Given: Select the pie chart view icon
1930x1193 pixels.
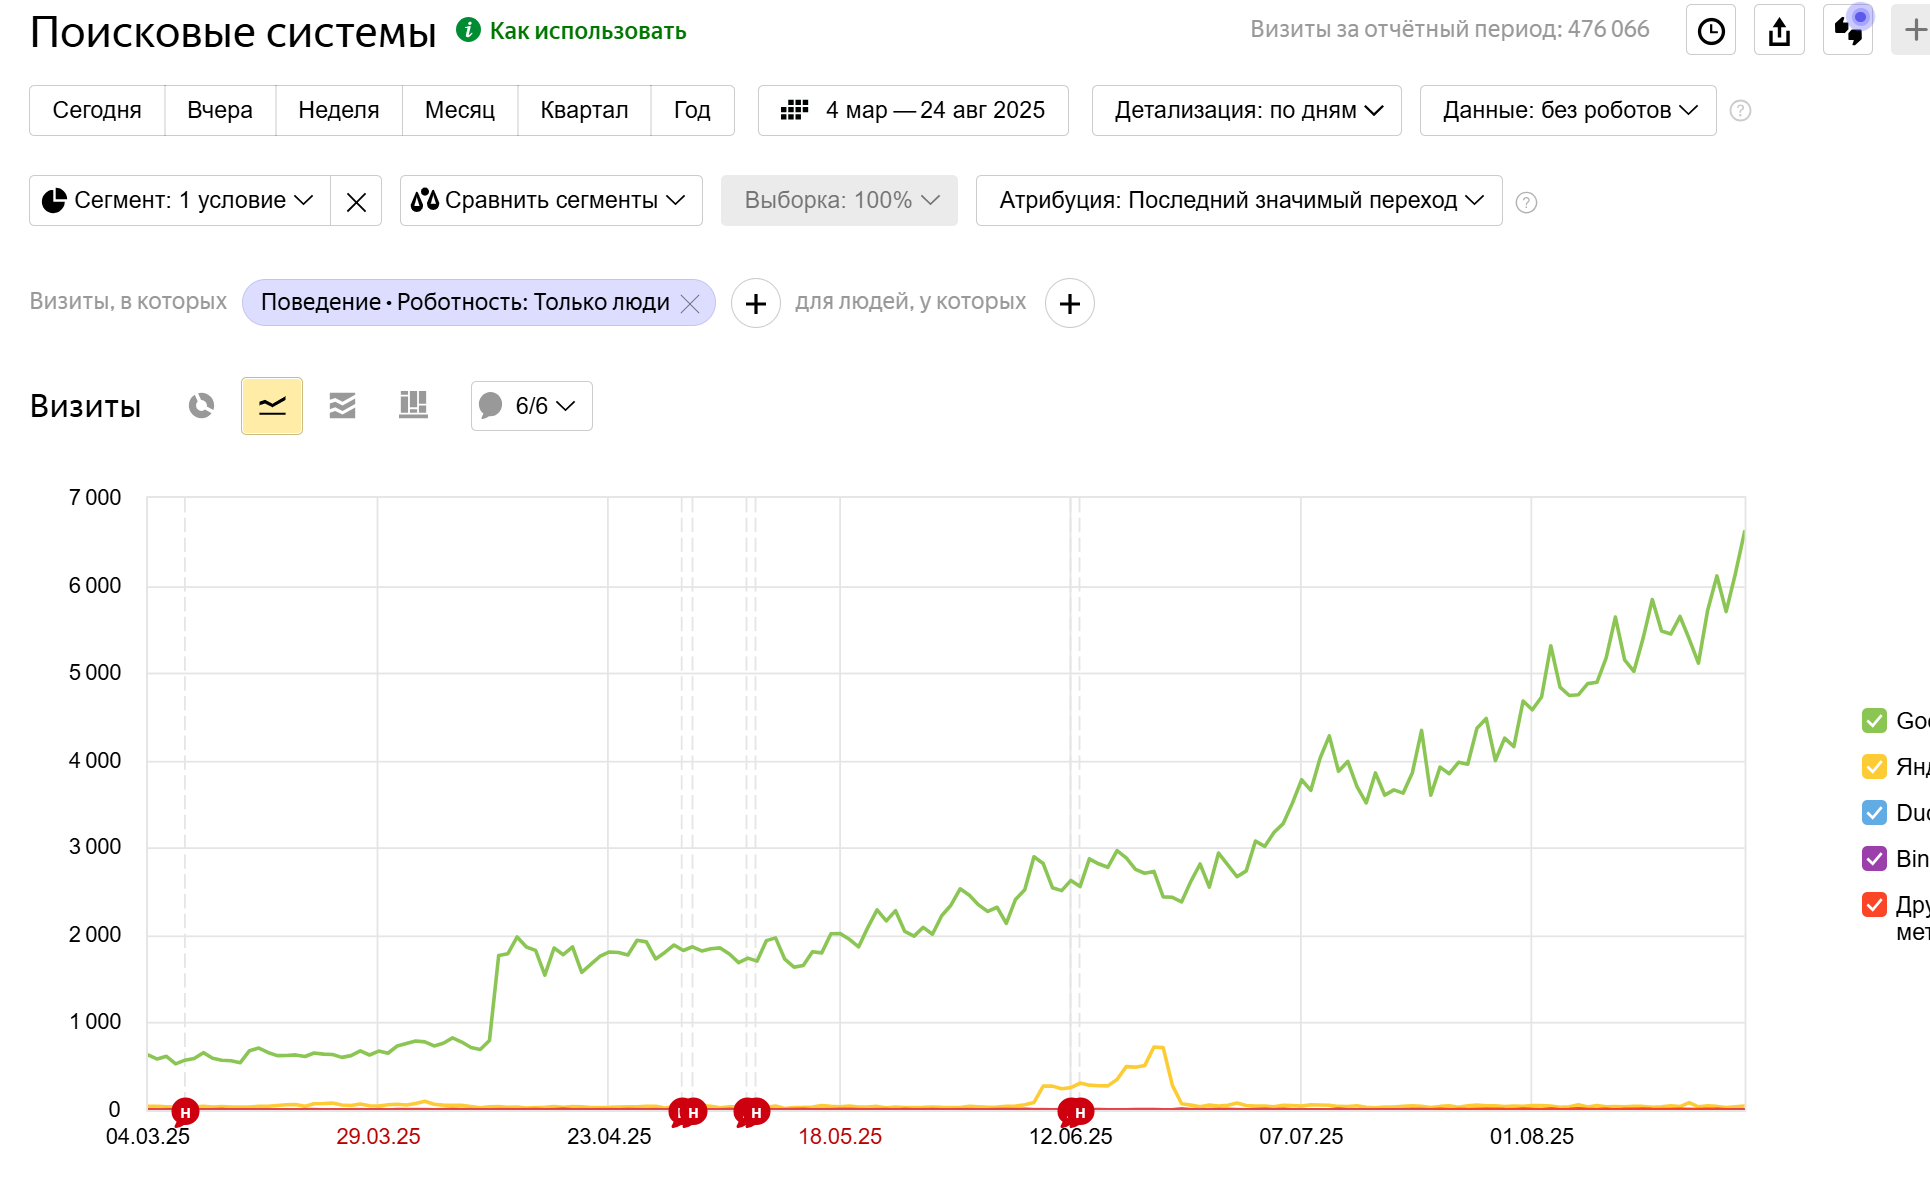Looking at the screenshot, I should 201,406.
